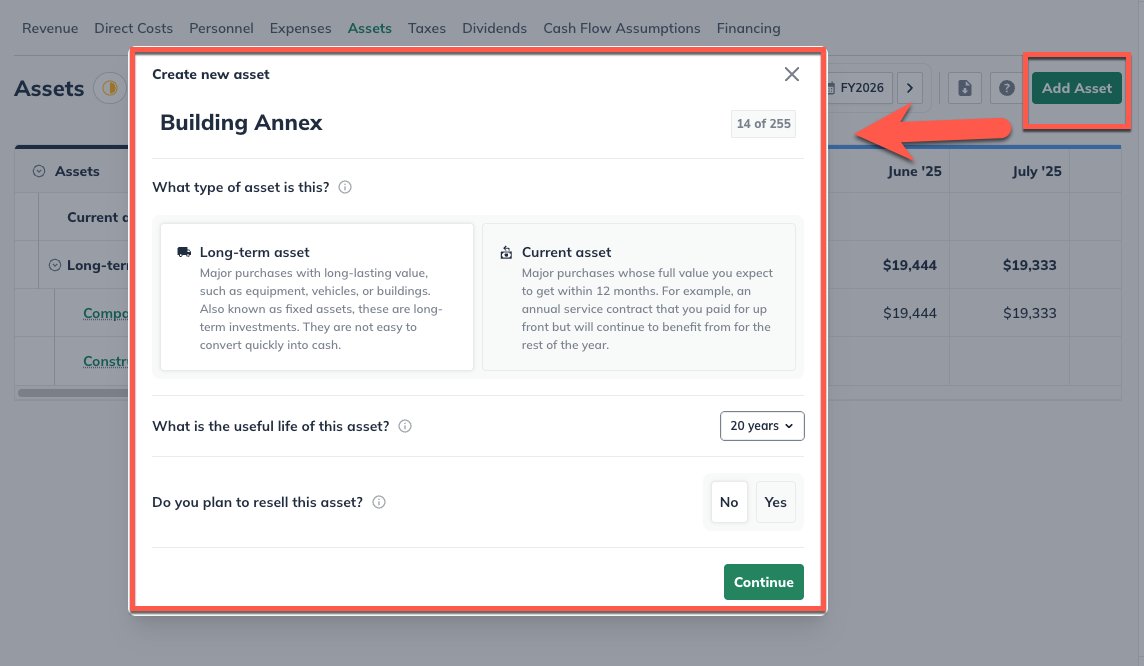Click the info icon beside asset type question
The image size is (1144, 666).
click(x=345, y=187)
